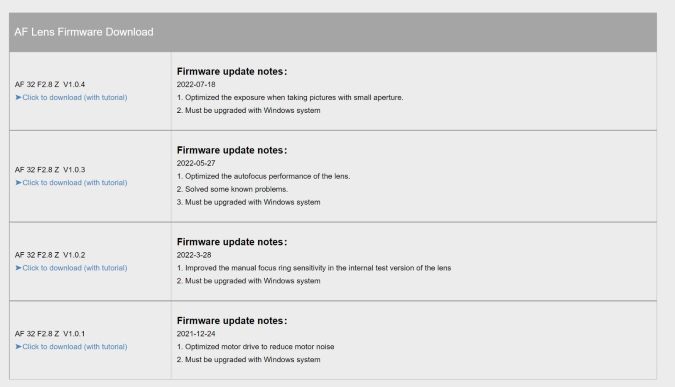675x387 pixels.
Task: Click the arrow icon beside the V1.0.4 download
Action: click(x=19, y=98)
